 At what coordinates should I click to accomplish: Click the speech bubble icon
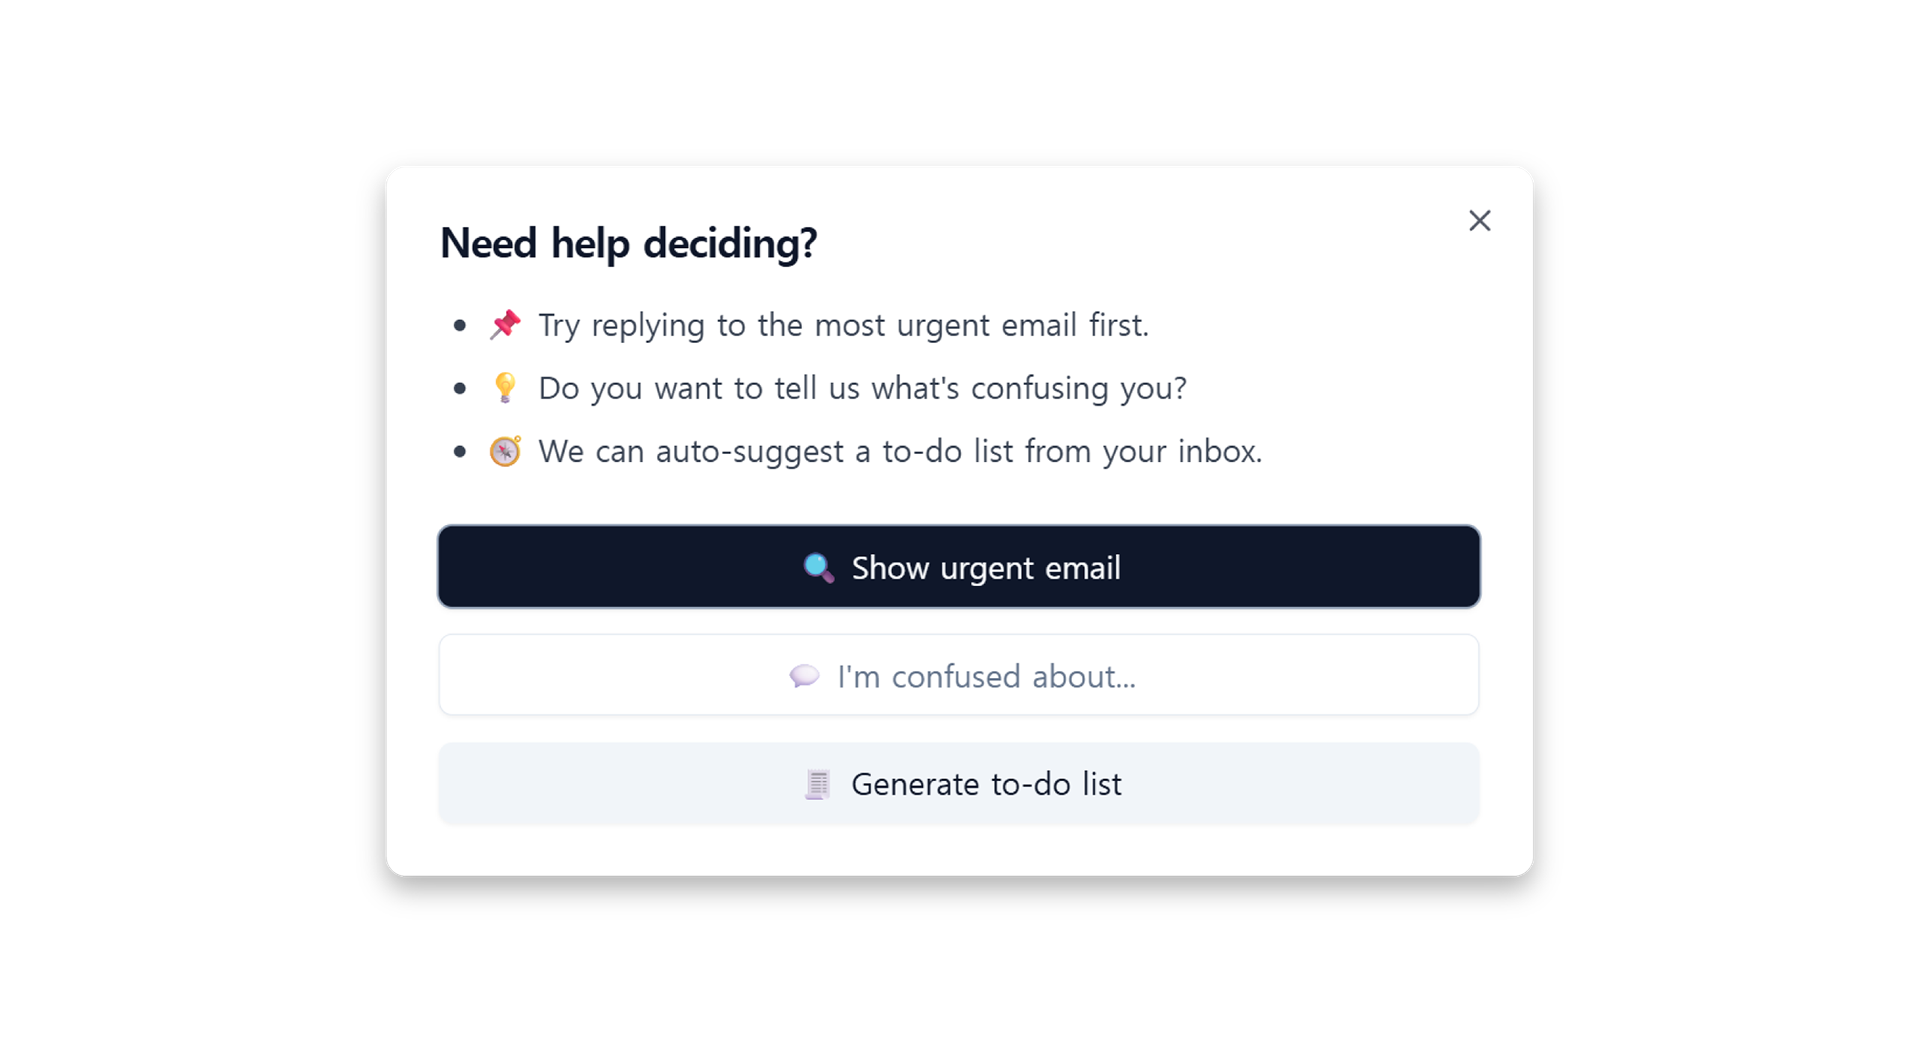pyautogui.click(x=804, y=676)
